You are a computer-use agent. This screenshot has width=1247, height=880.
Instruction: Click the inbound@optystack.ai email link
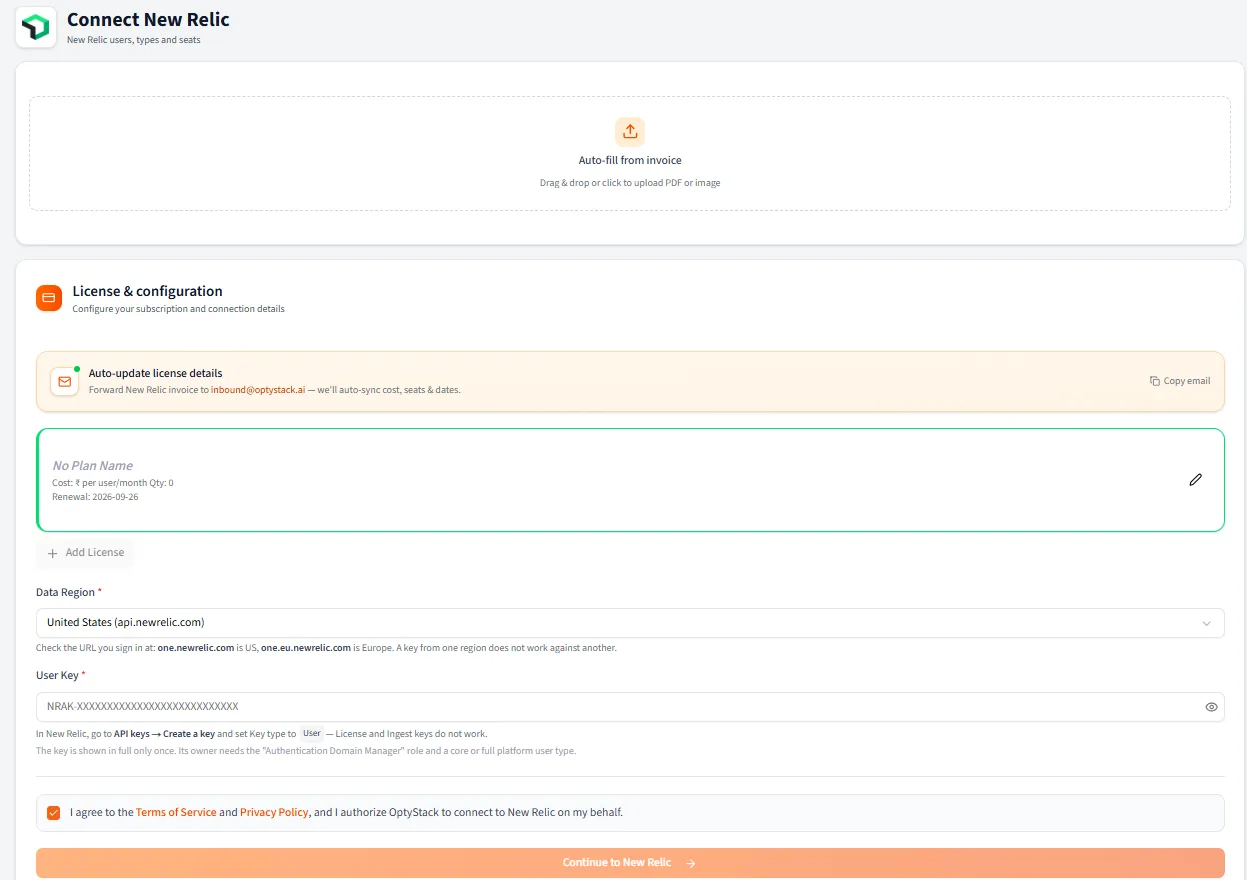coord(258,390)
